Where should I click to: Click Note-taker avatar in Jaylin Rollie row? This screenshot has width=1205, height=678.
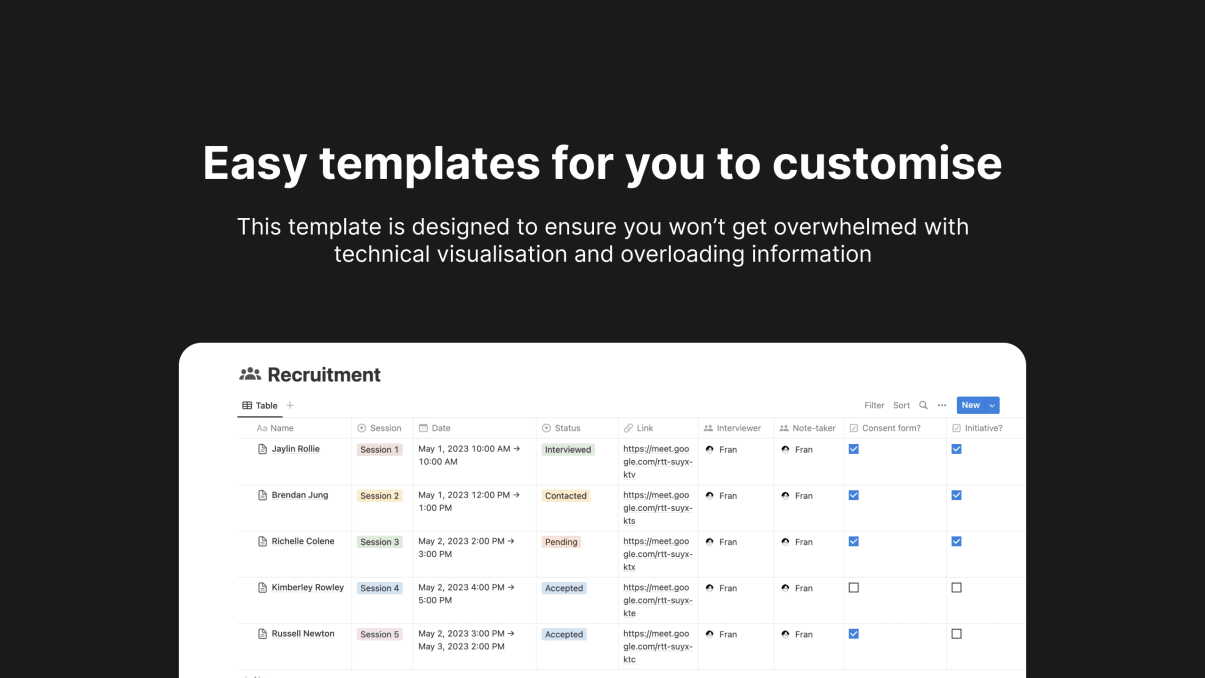pos(786,449)
